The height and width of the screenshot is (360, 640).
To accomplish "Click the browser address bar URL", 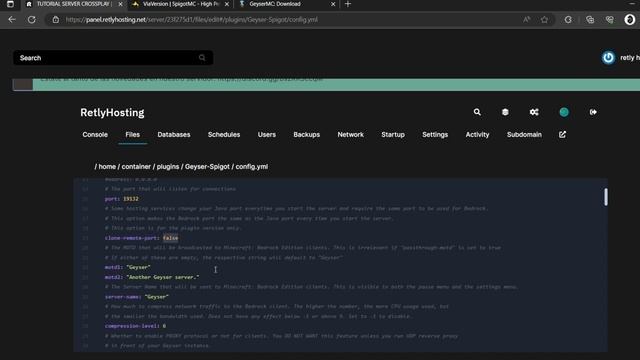I will [192, 20].
